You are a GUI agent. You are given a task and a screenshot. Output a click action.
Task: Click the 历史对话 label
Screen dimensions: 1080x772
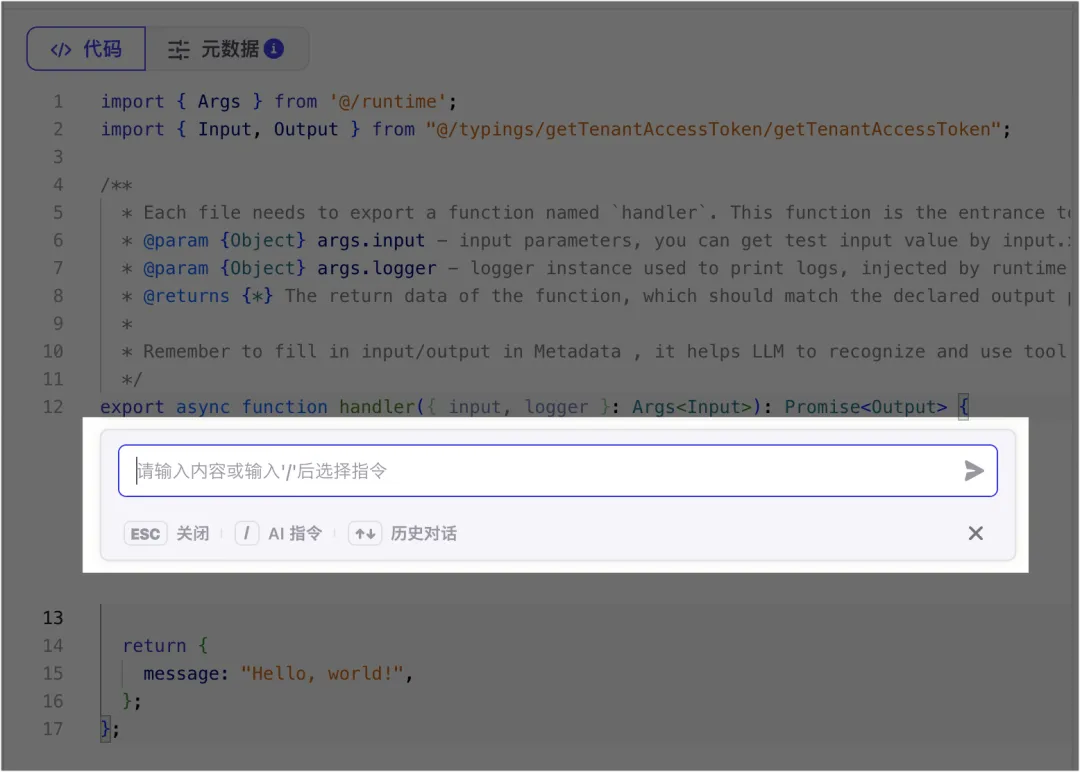(424, 534)
